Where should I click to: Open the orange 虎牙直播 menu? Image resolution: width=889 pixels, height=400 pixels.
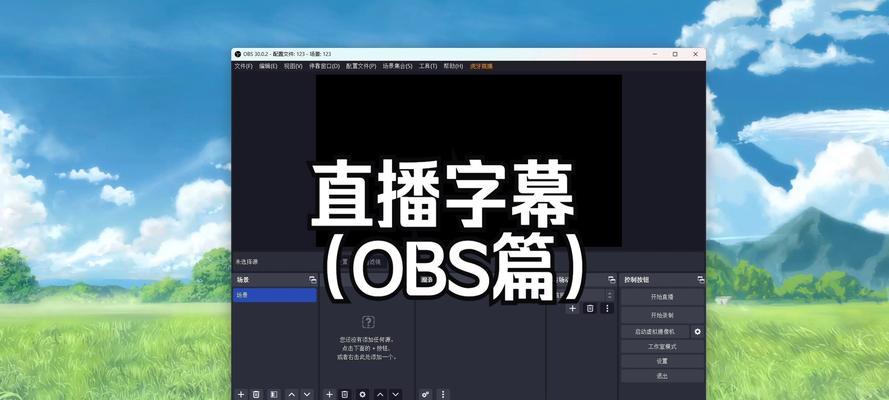pyautogui.click(x=481, y=66)
